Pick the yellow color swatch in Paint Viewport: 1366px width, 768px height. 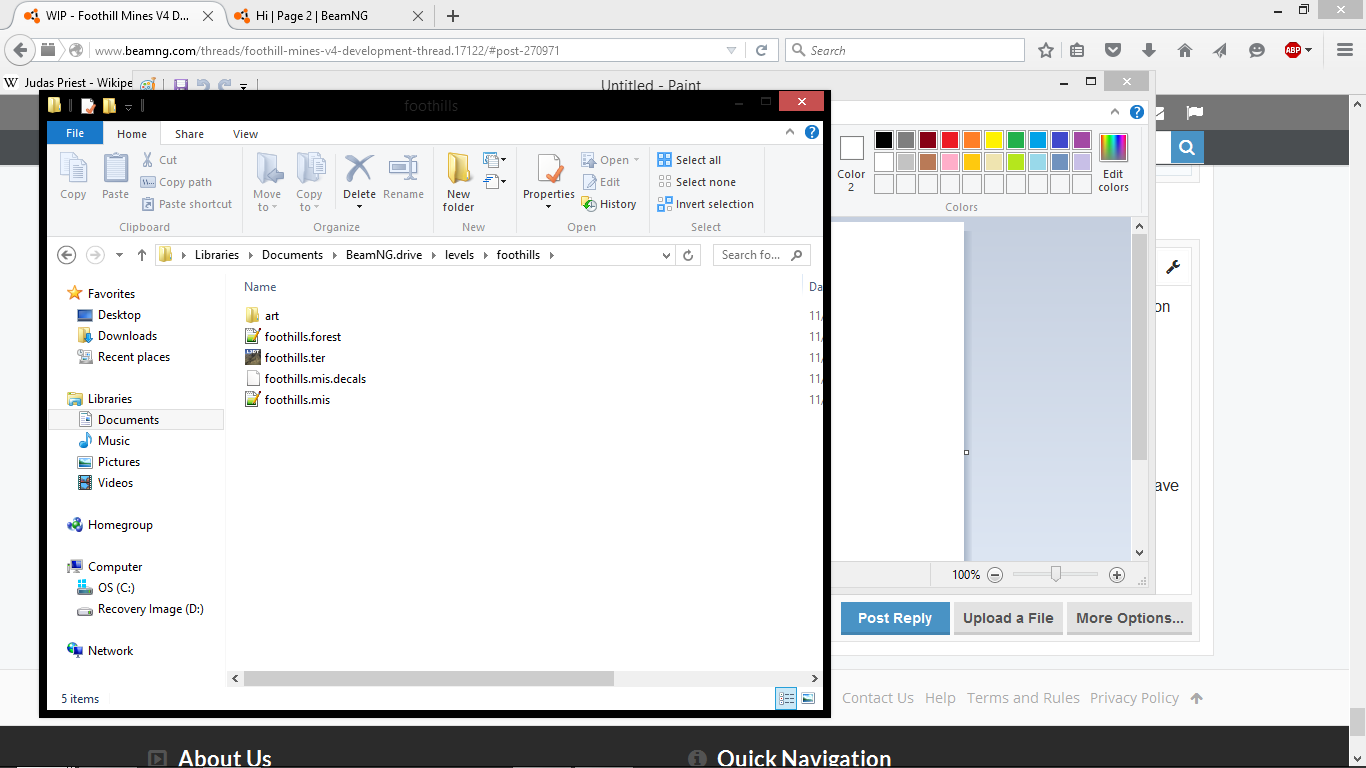point(994,140)
